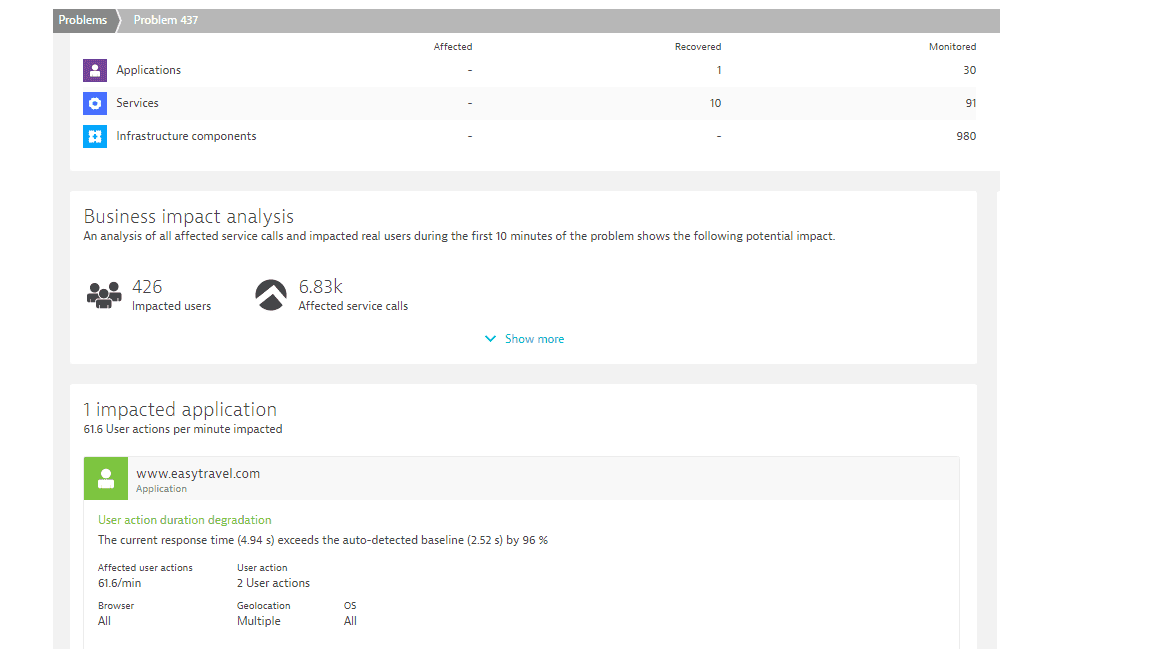Click the Affected column header
1155x649 pixels.
click(x=452, y=46)
